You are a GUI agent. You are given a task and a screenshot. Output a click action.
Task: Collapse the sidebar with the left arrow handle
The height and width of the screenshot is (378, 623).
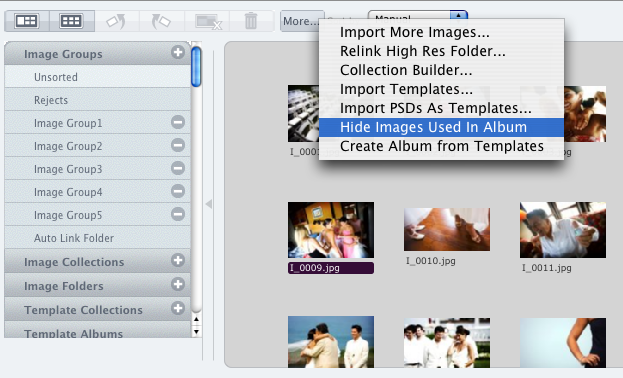tap(209, 204)
